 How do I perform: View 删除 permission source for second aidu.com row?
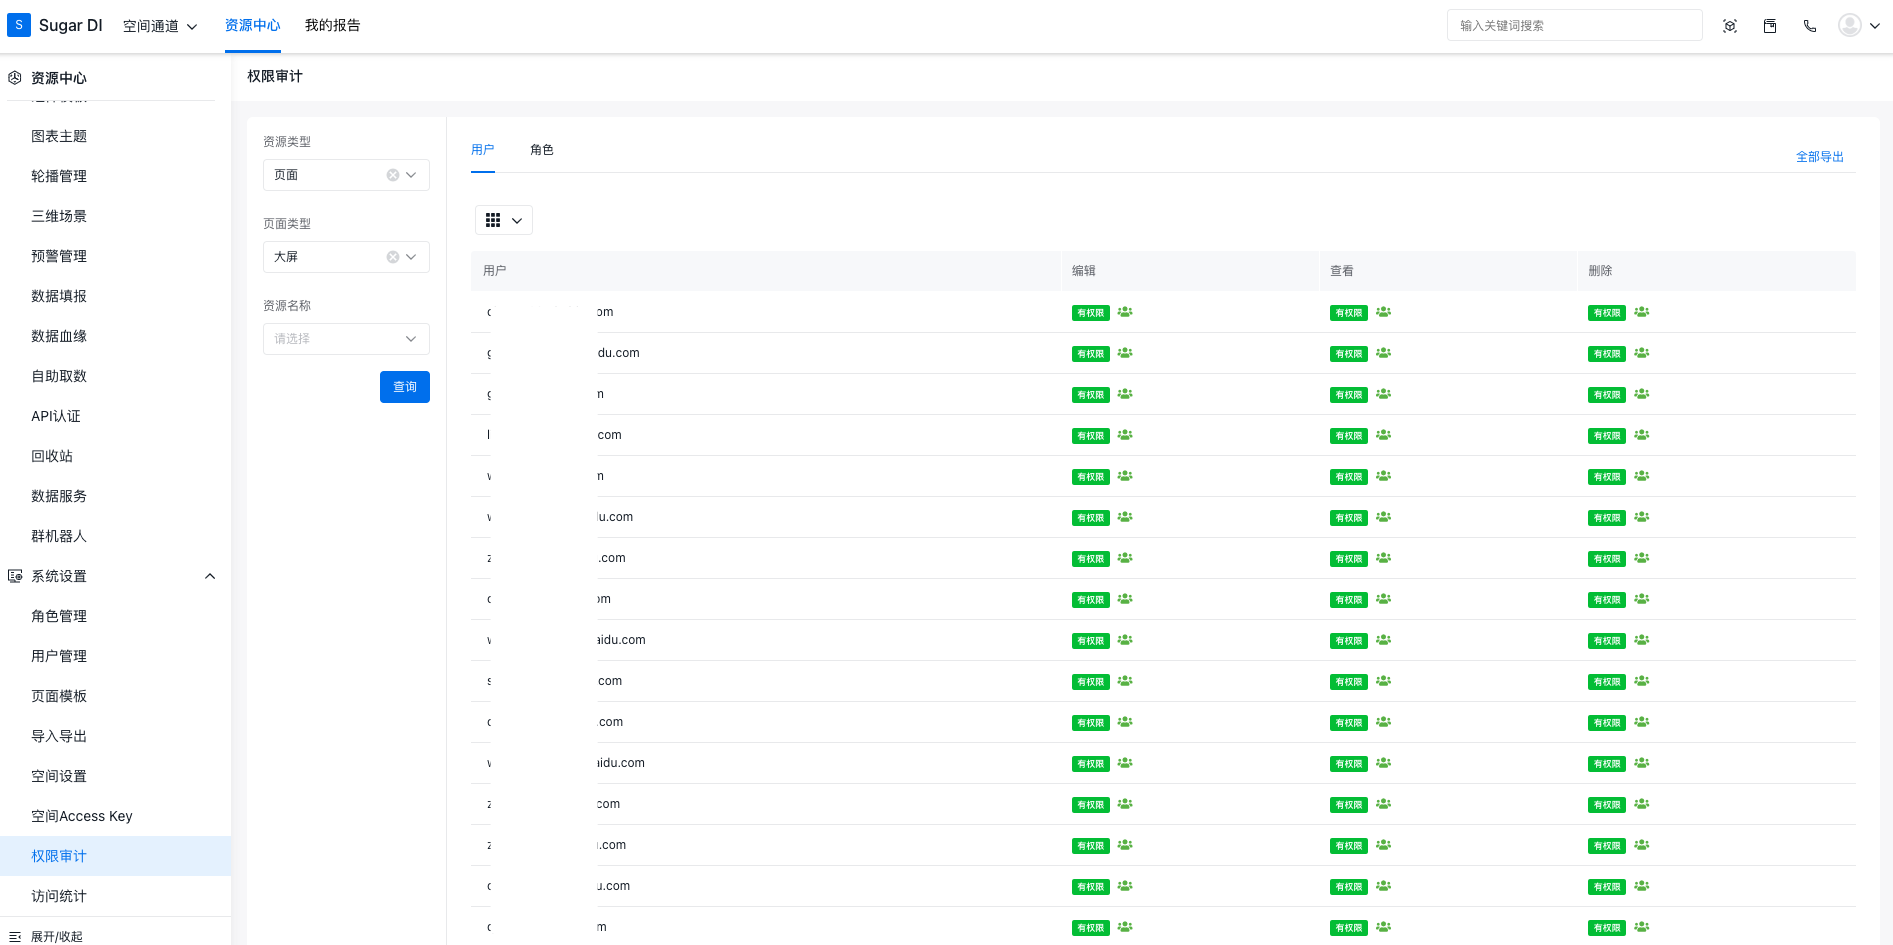click(1641, 763)
